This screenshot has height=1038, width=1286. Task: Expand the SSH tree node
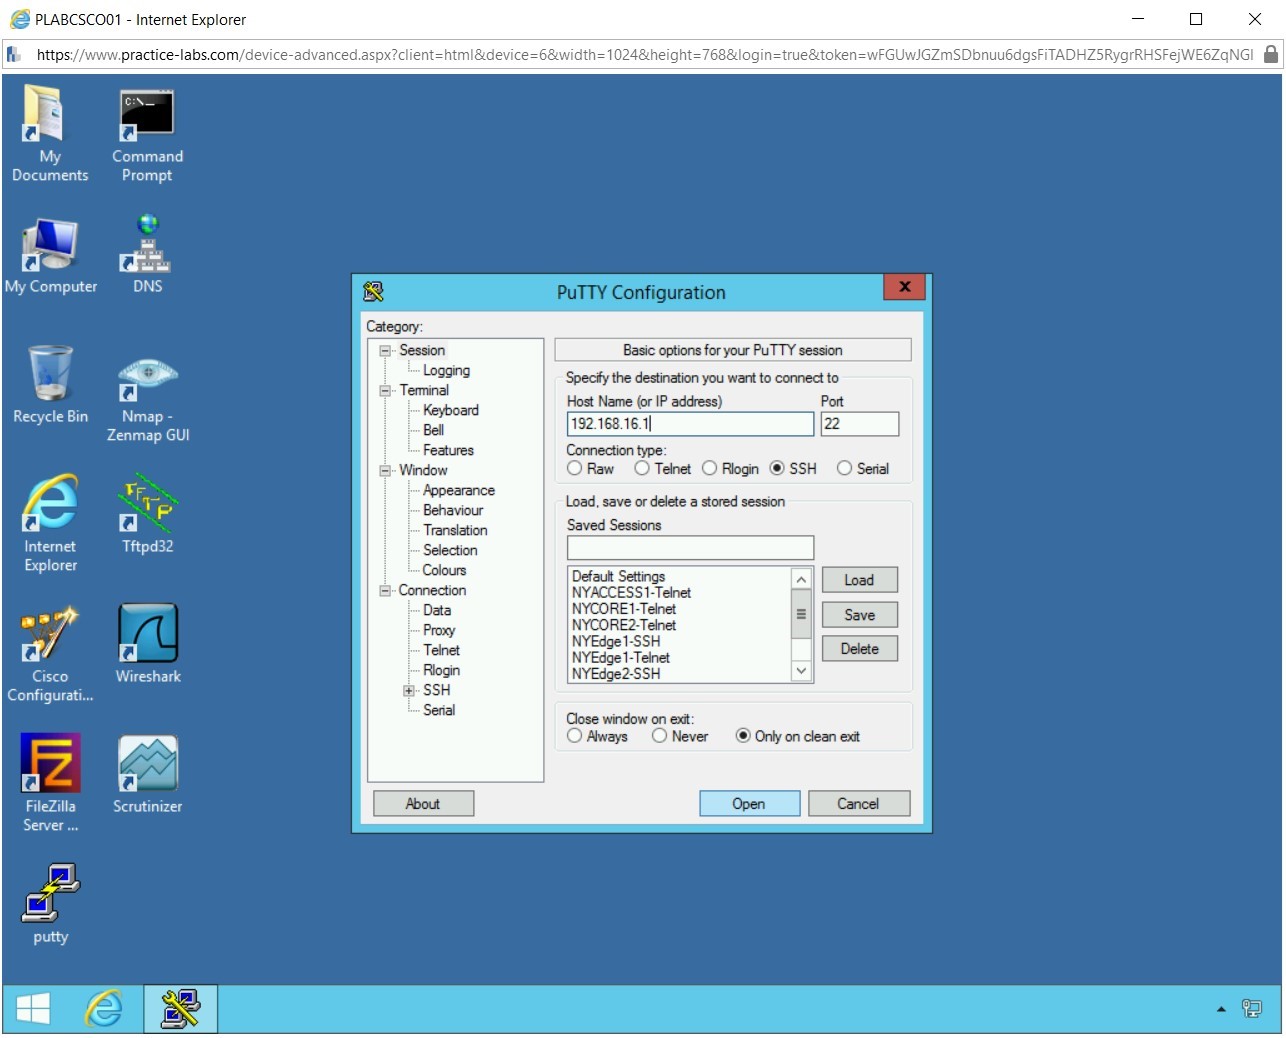(409, 691)
